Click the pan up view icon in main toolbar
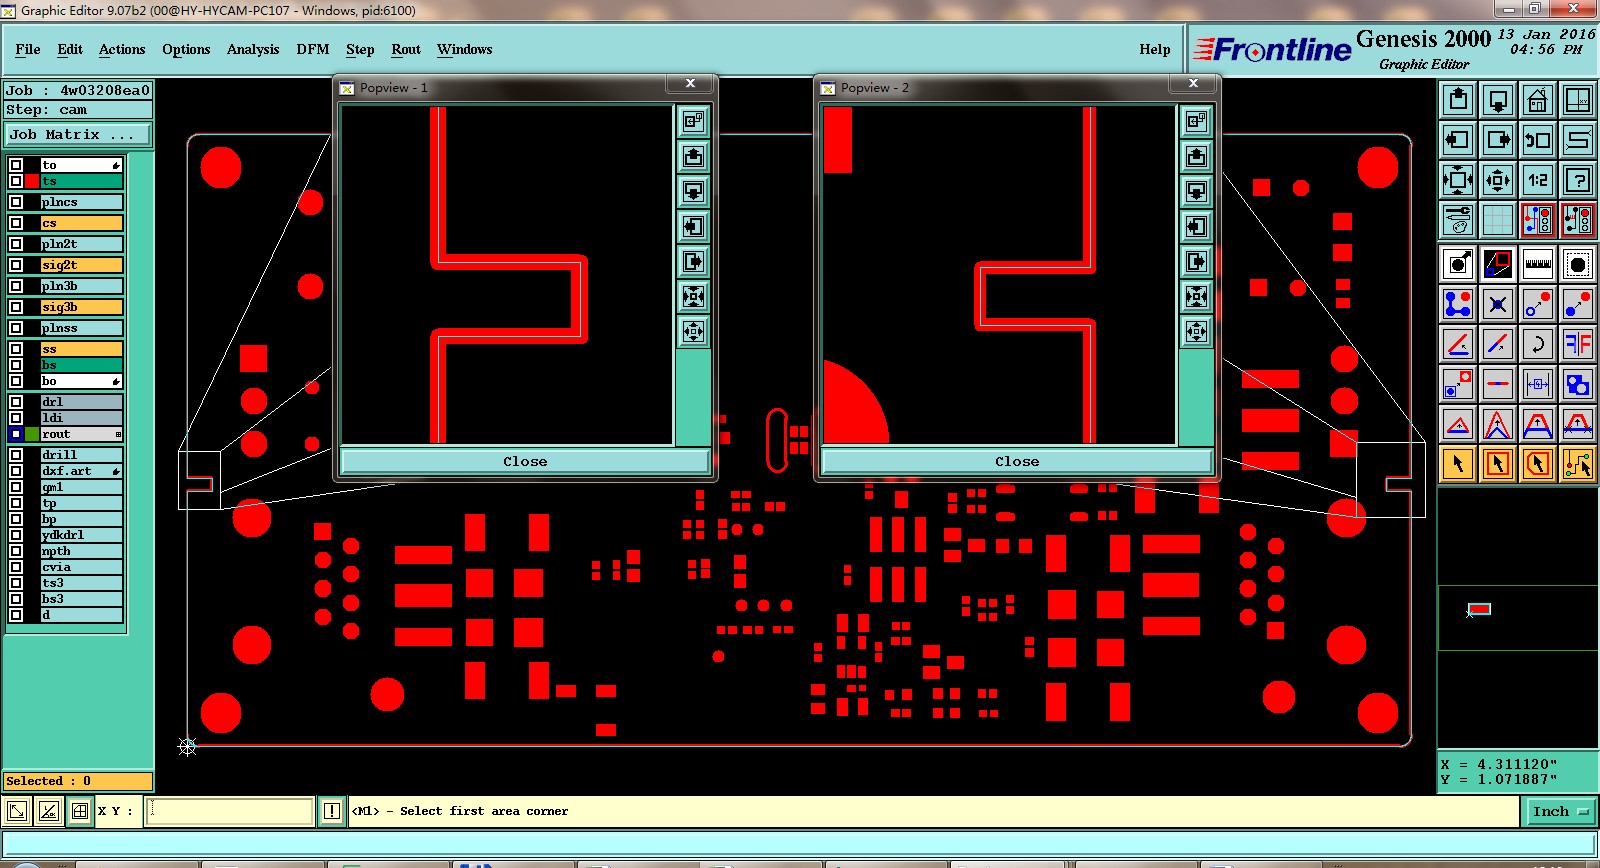 point(1458,100)
